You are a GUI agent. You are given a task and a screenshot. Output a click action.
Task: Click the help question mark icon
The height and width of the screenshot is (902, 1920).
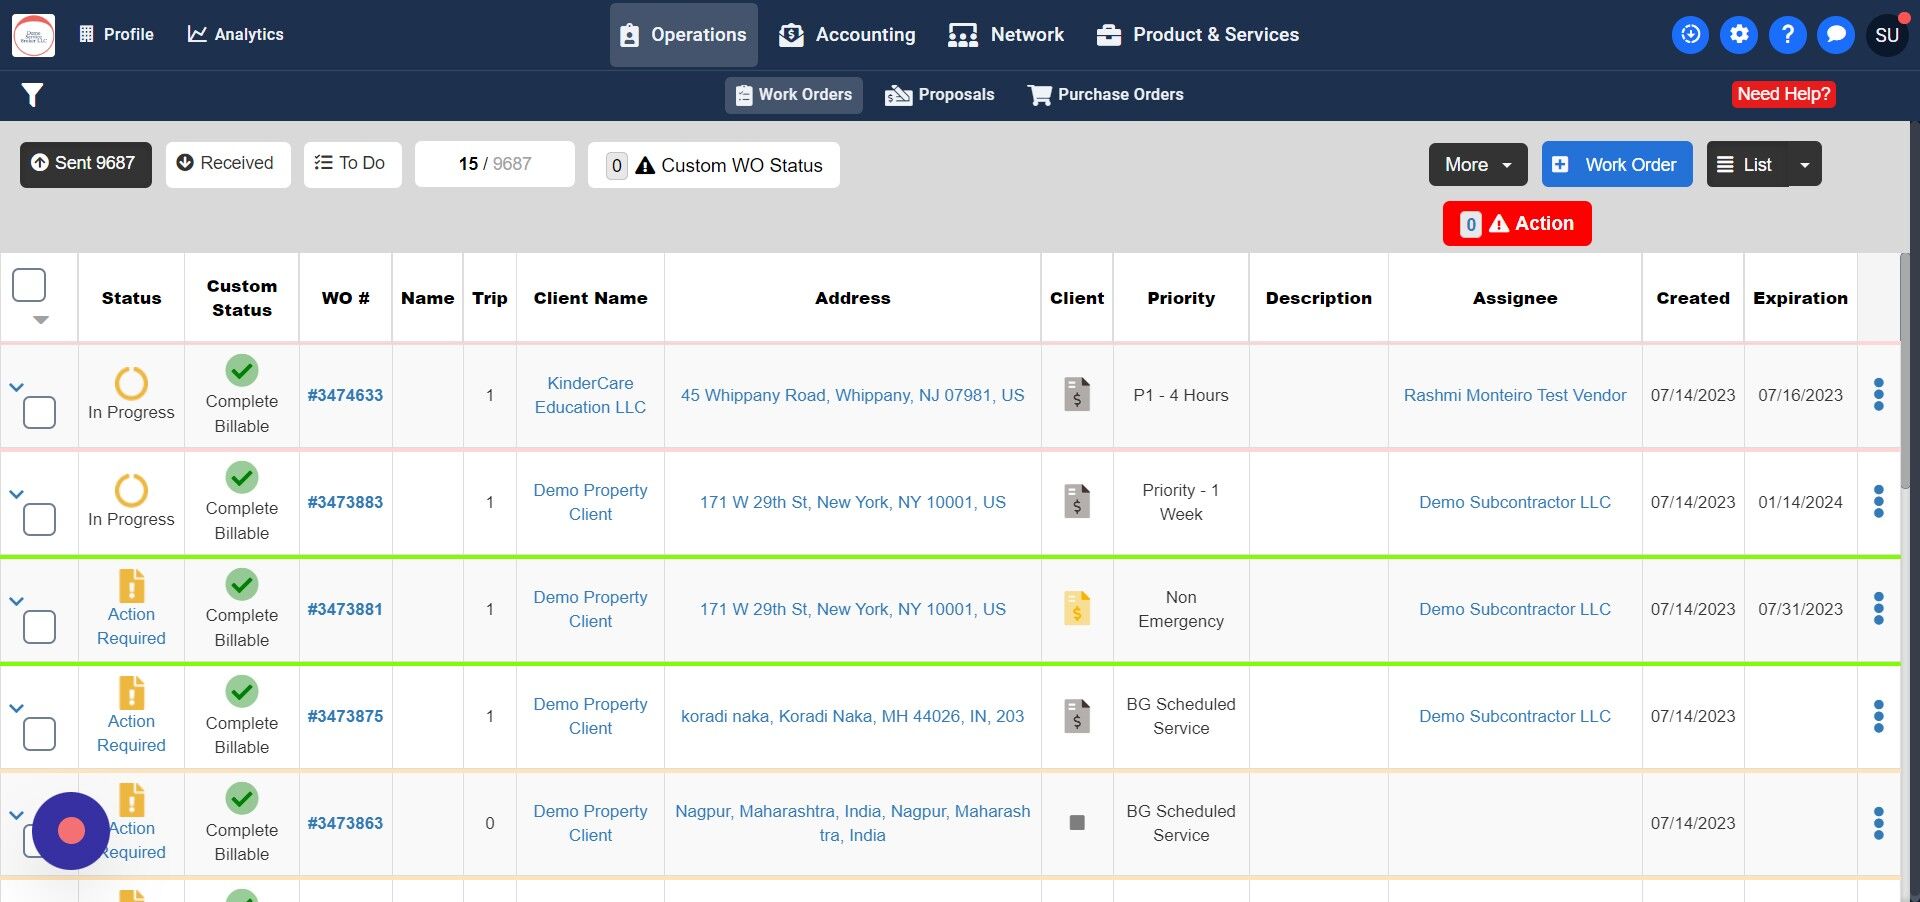click(1787, 35)
